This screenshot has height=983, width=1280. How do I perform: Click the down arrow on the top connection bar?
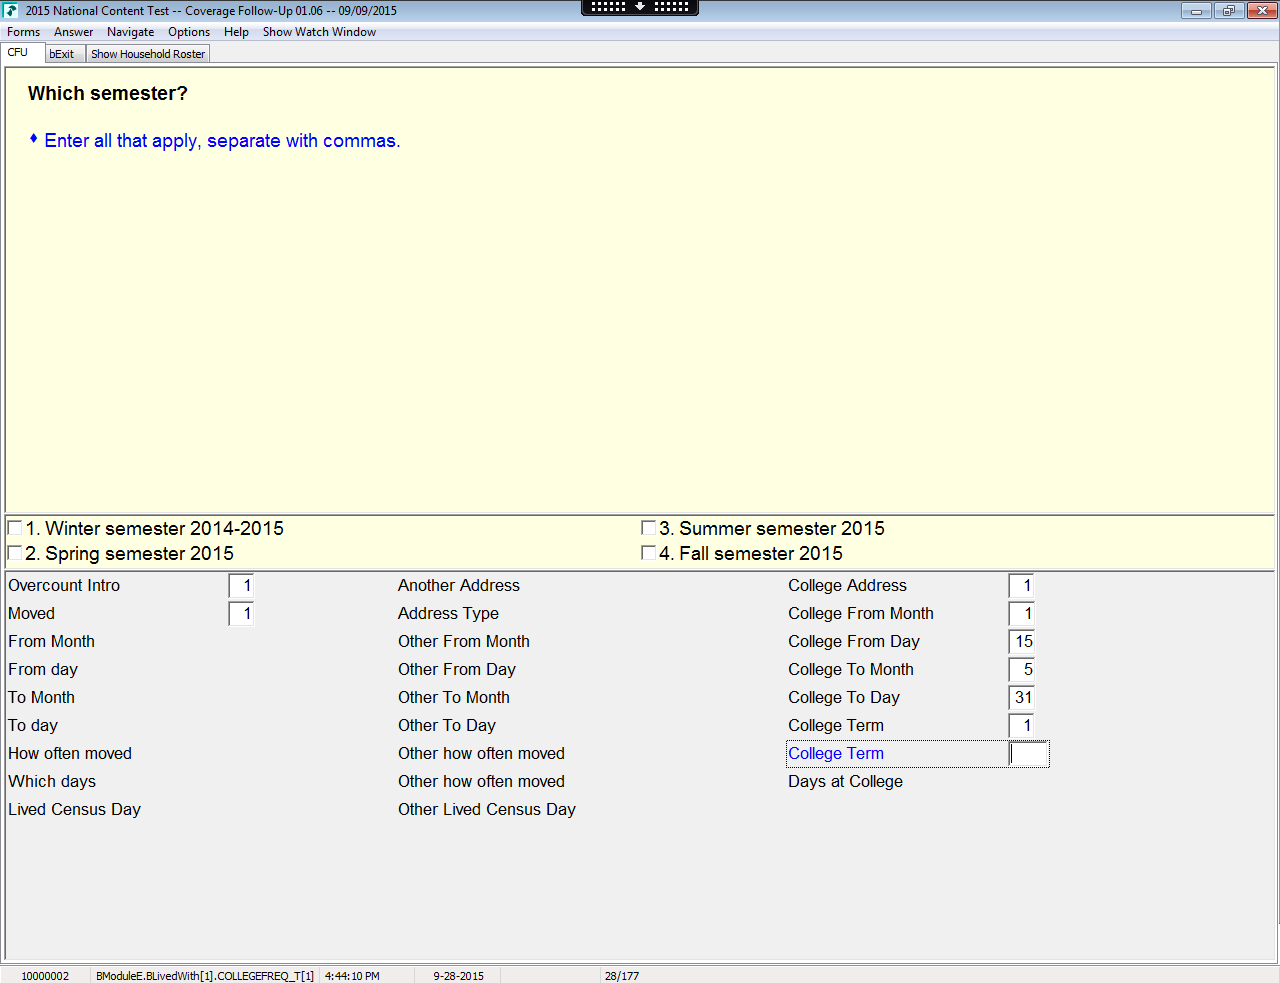(x=640, y=7)
